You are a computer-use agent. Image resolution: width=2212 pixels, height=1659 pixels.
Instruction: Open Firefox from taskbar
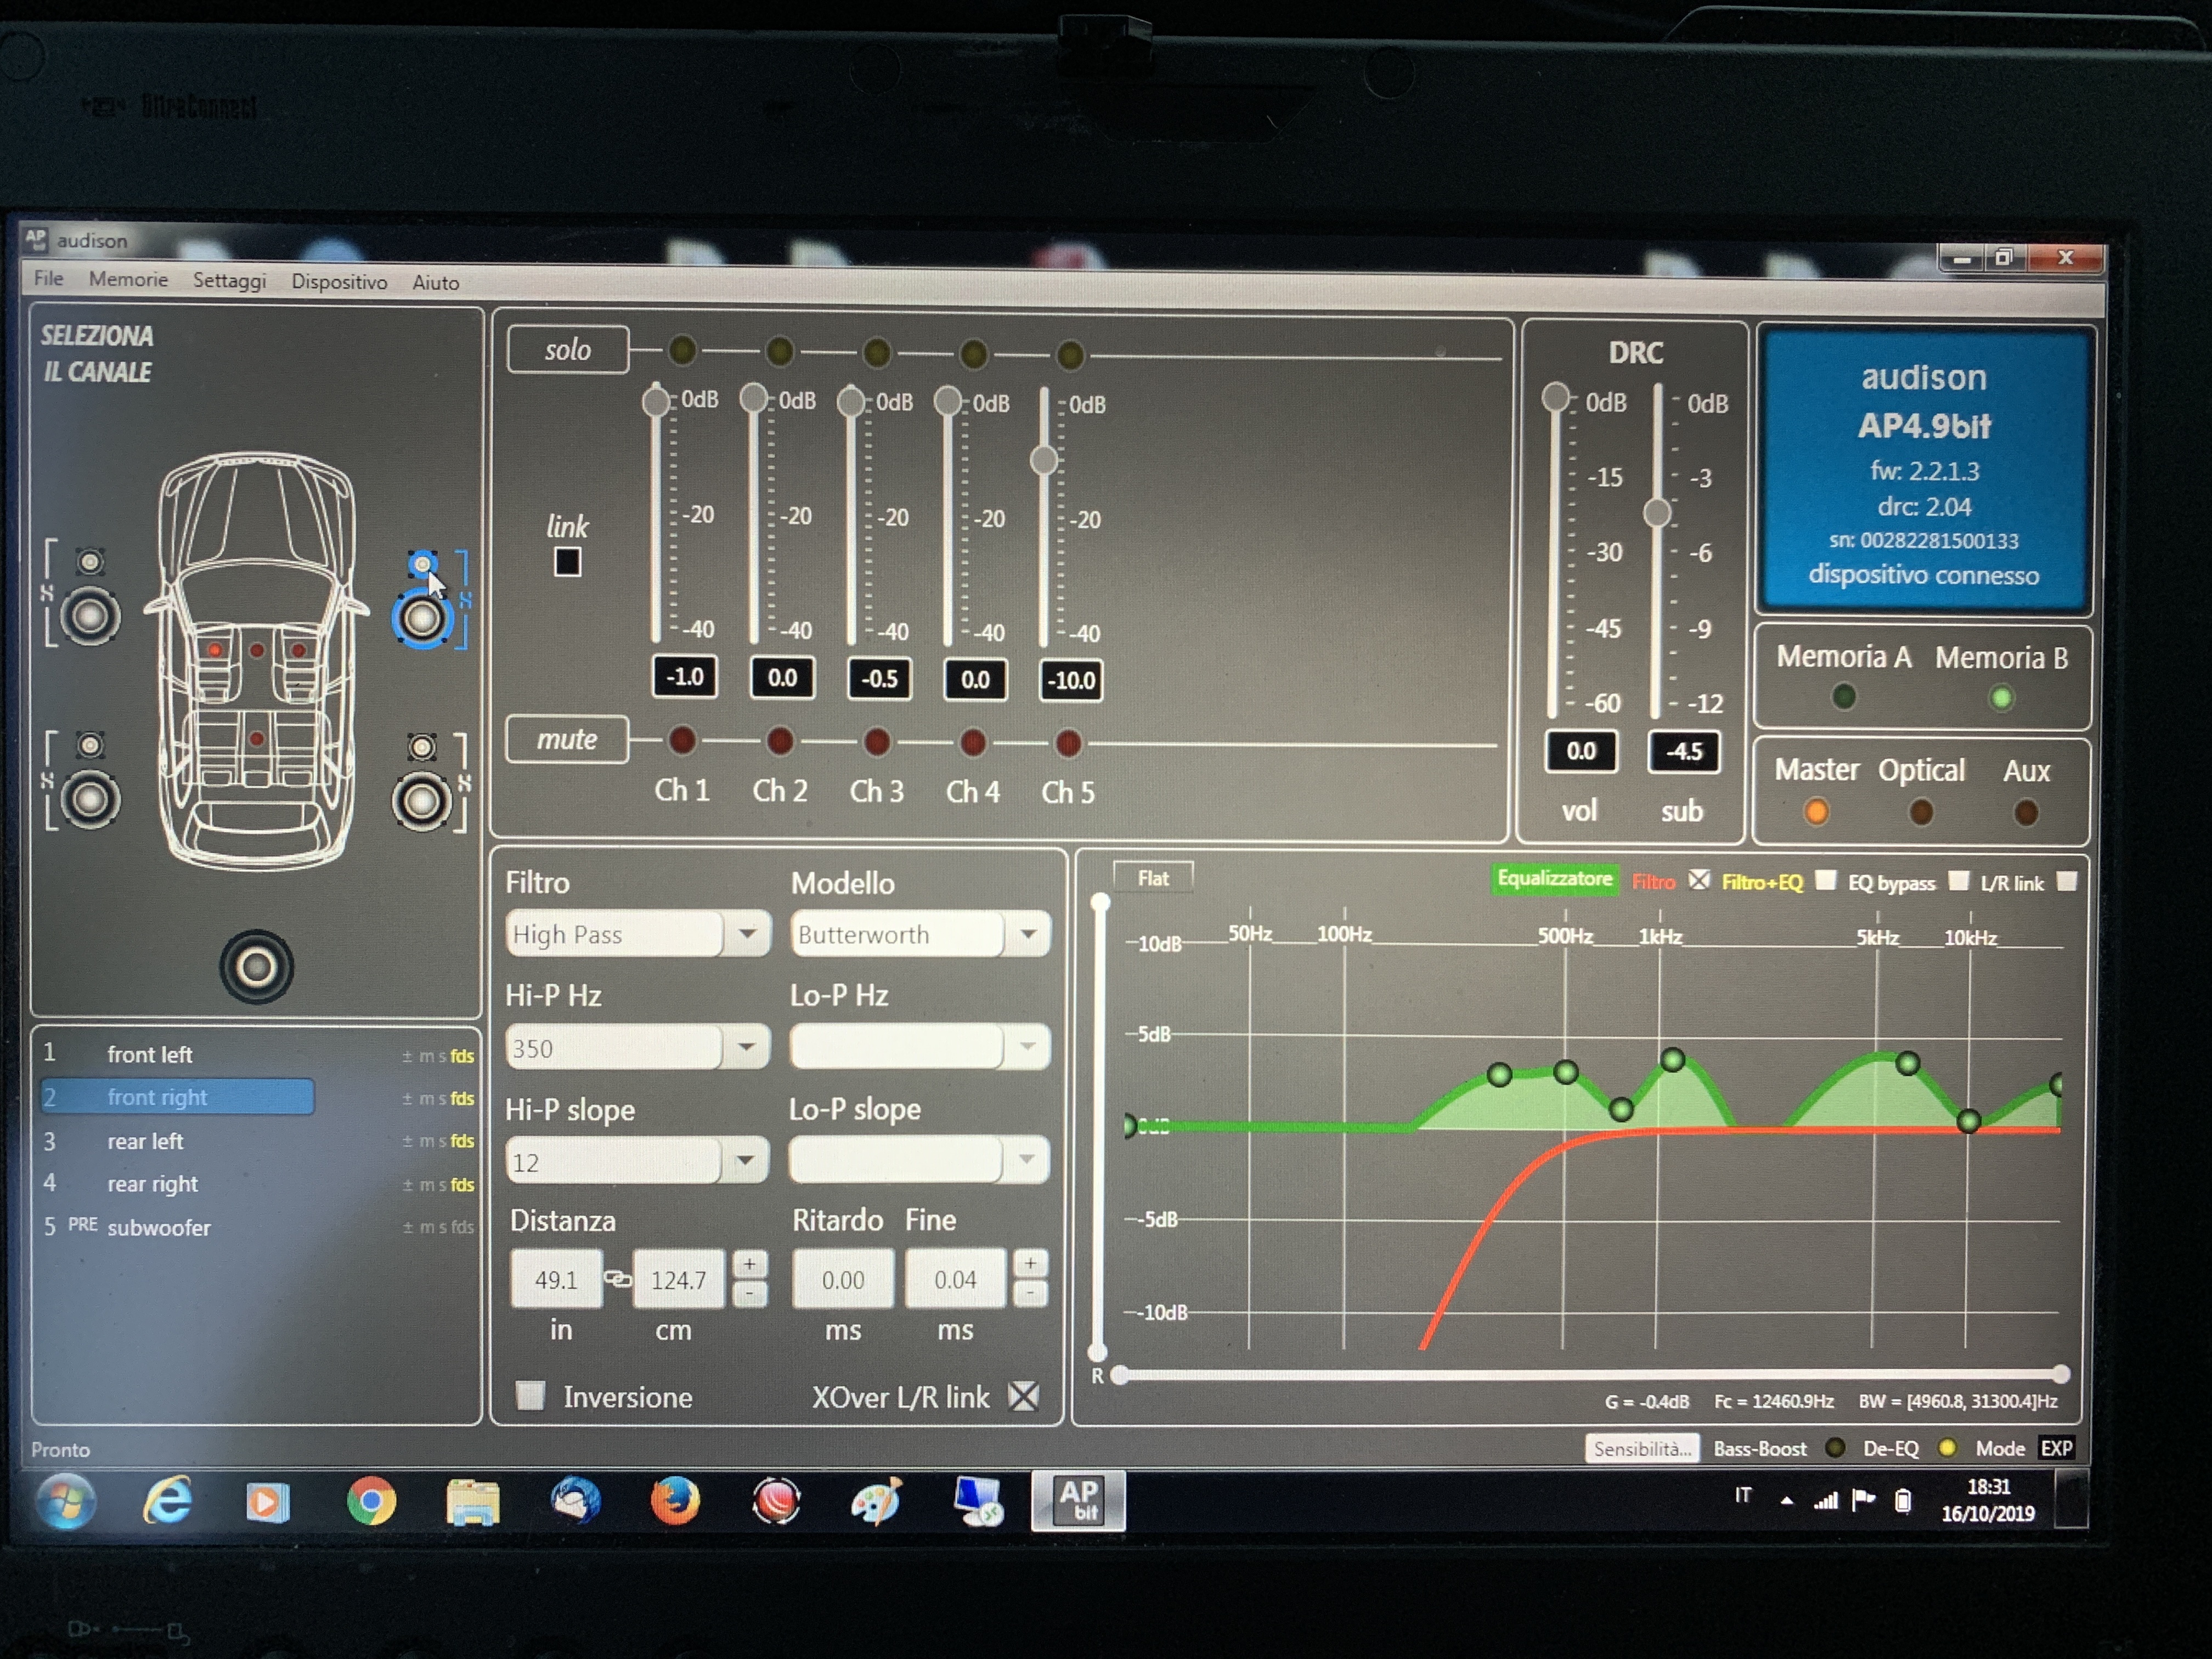tap(675, 1500)
